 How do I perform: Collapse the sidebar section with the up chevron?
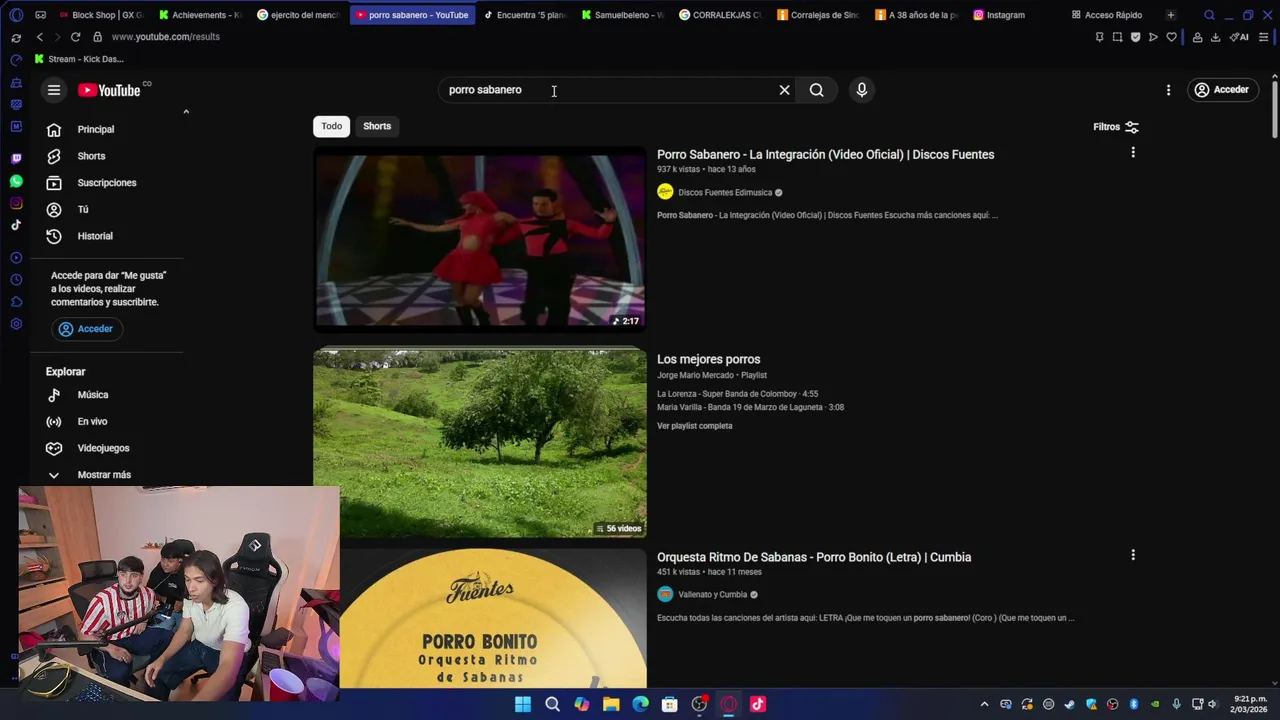[186, 112]
